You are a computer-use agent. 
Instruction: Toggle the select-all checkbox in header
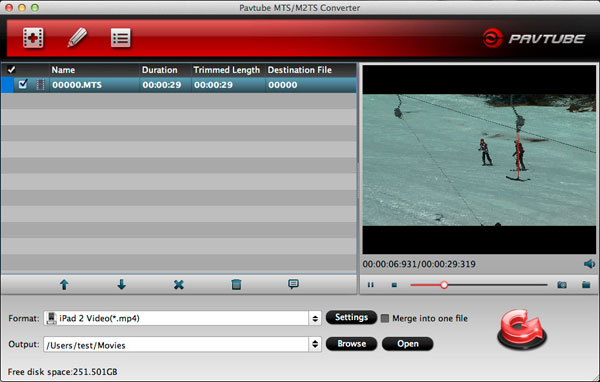11,70
